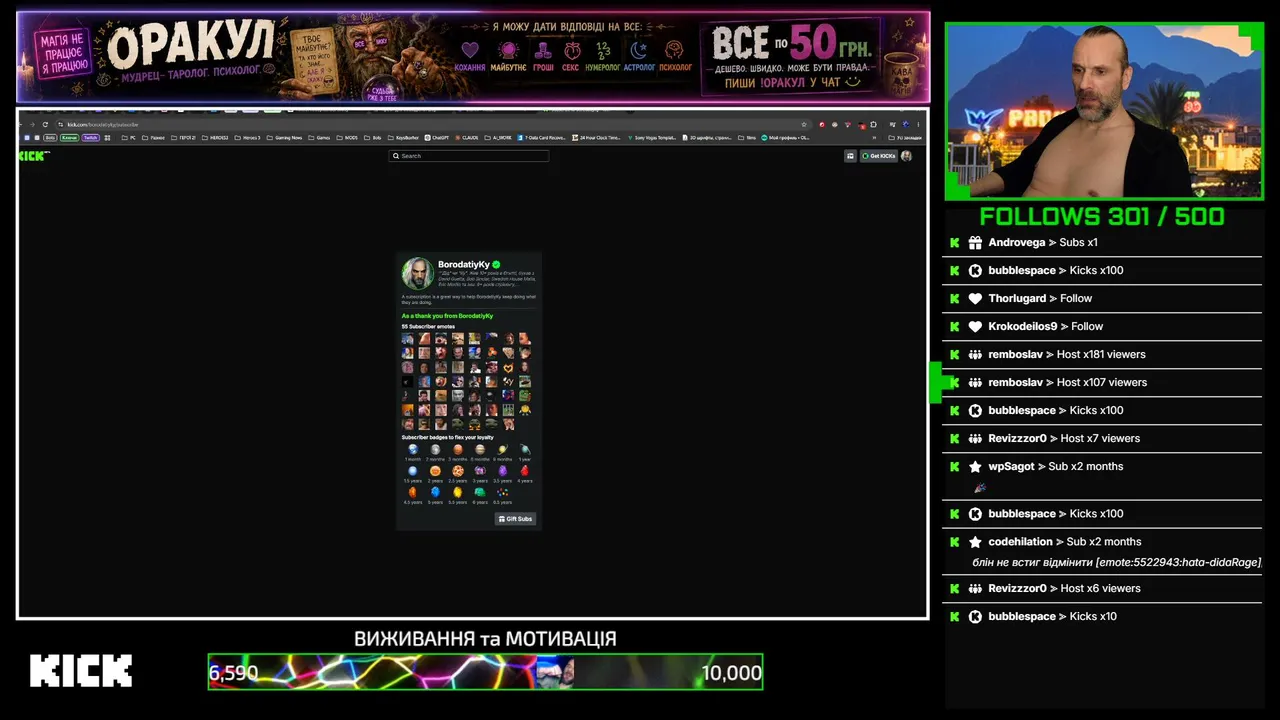Click the 3 months subscriber badge

pos(458,451)
